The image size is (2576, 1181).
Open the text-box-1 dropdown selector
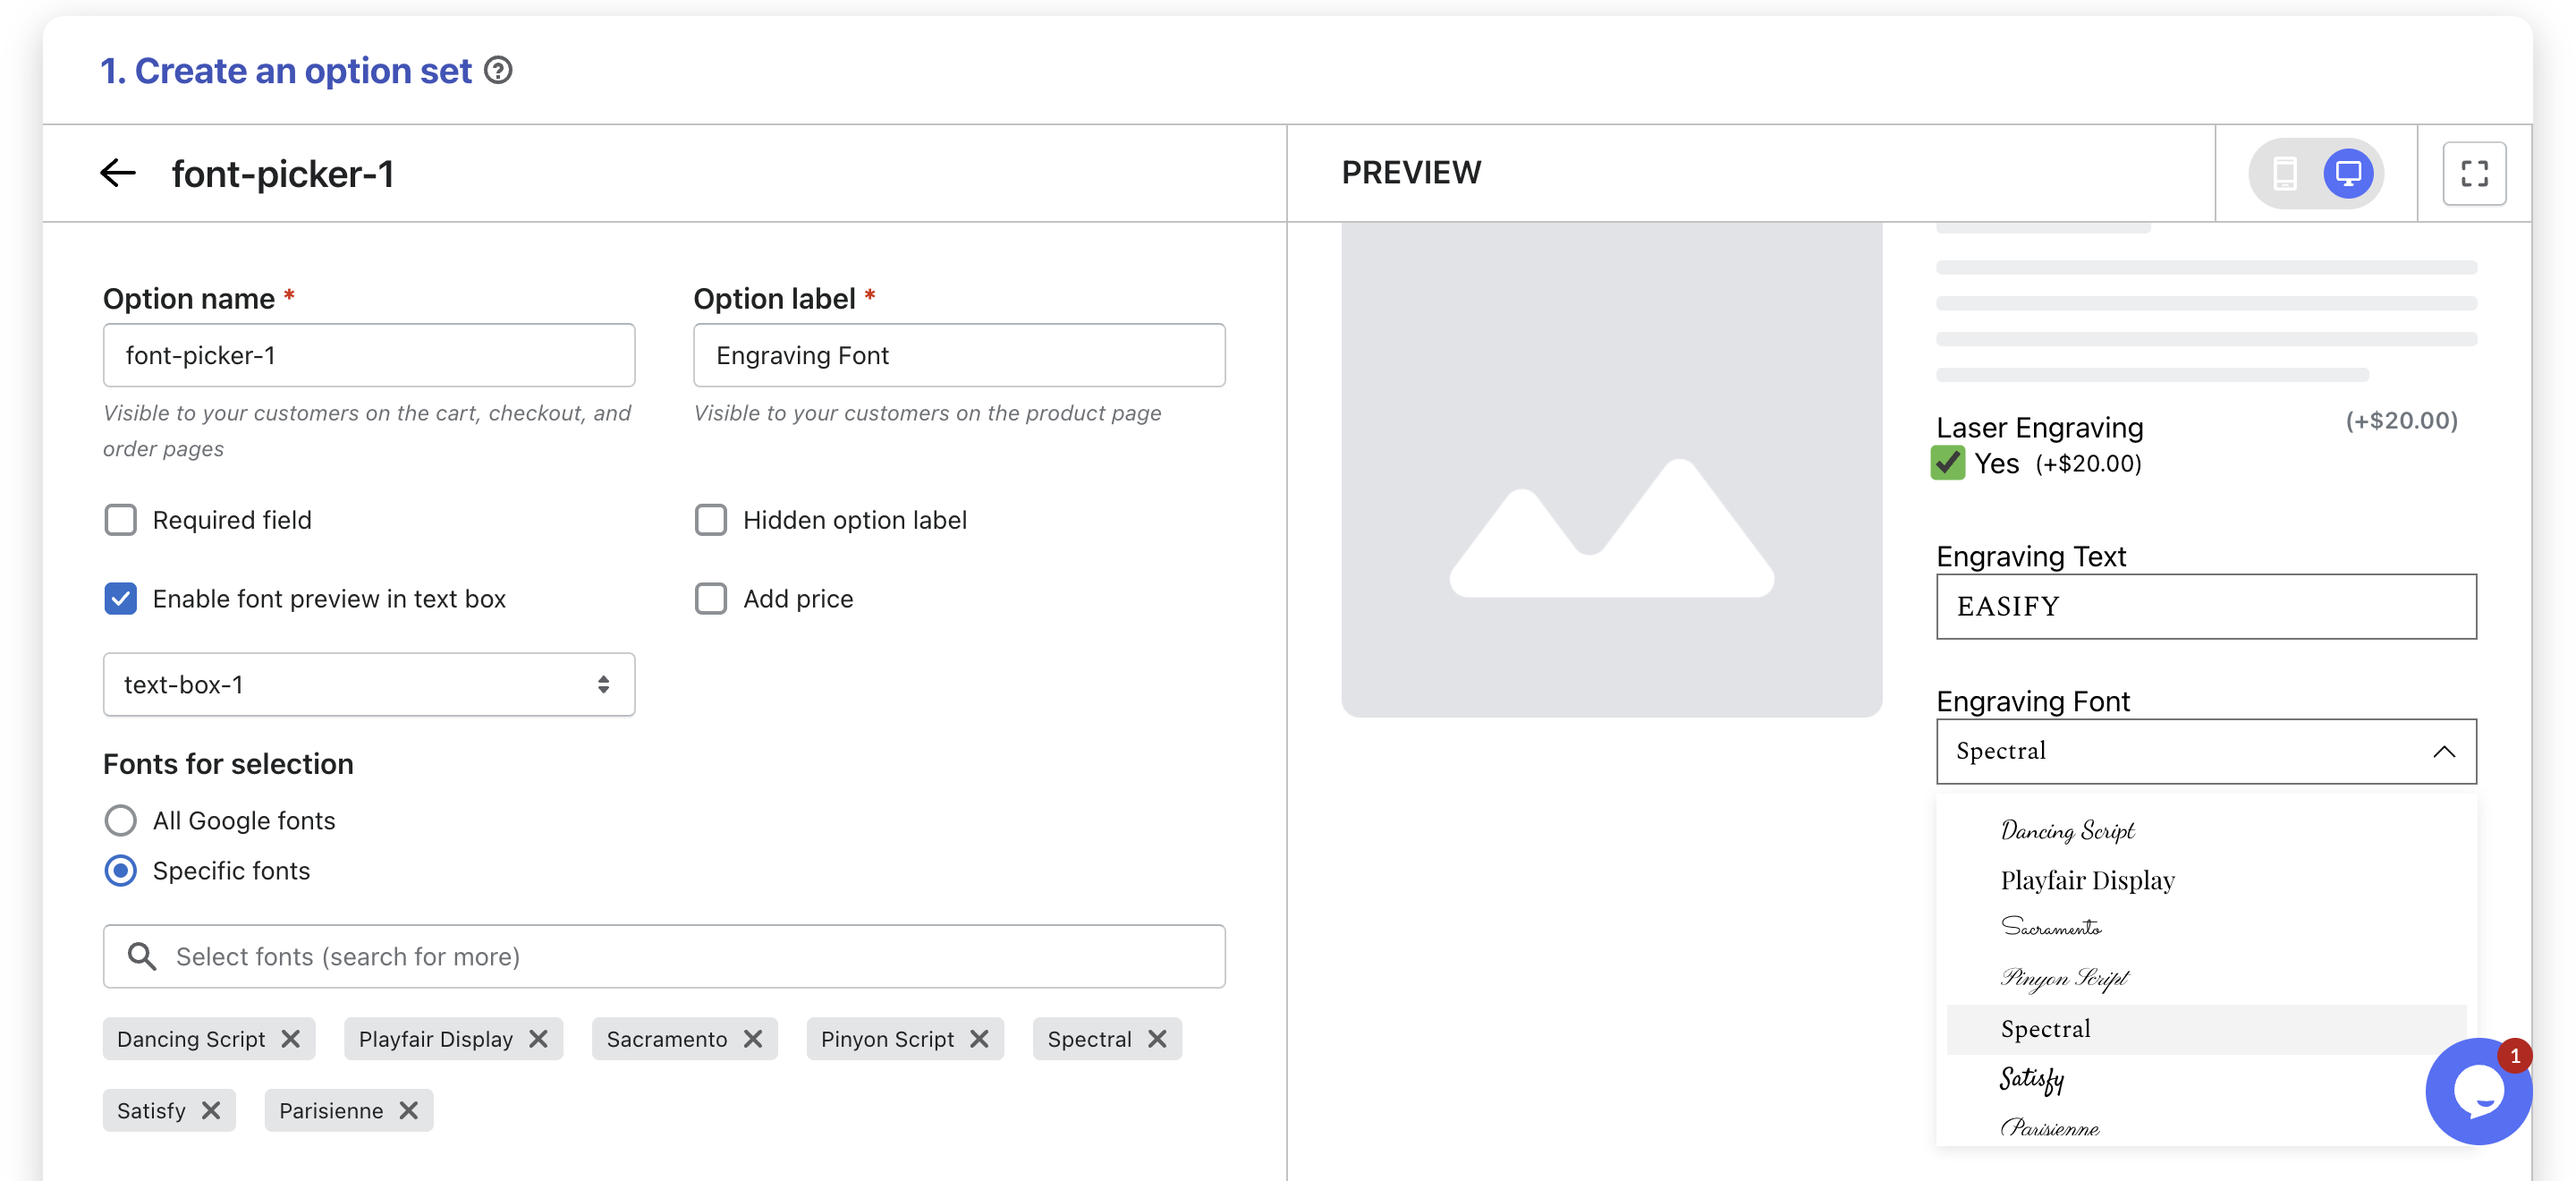pos(368,685)
